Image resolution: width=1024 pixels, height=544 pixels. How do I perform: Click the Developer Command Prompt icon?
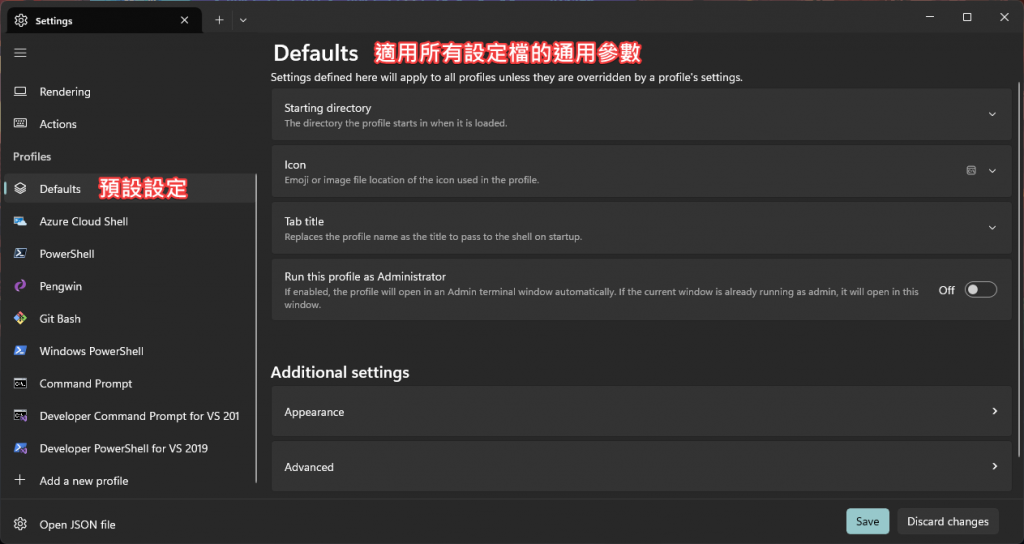point(20,415)
